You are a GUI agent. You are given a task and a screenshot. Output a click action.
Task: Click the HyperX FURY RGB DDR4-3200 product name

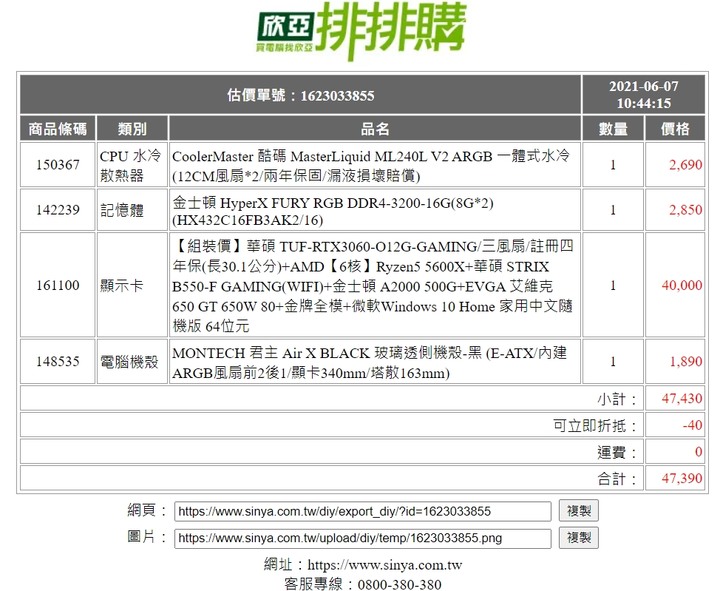click(x=333, y=211)
